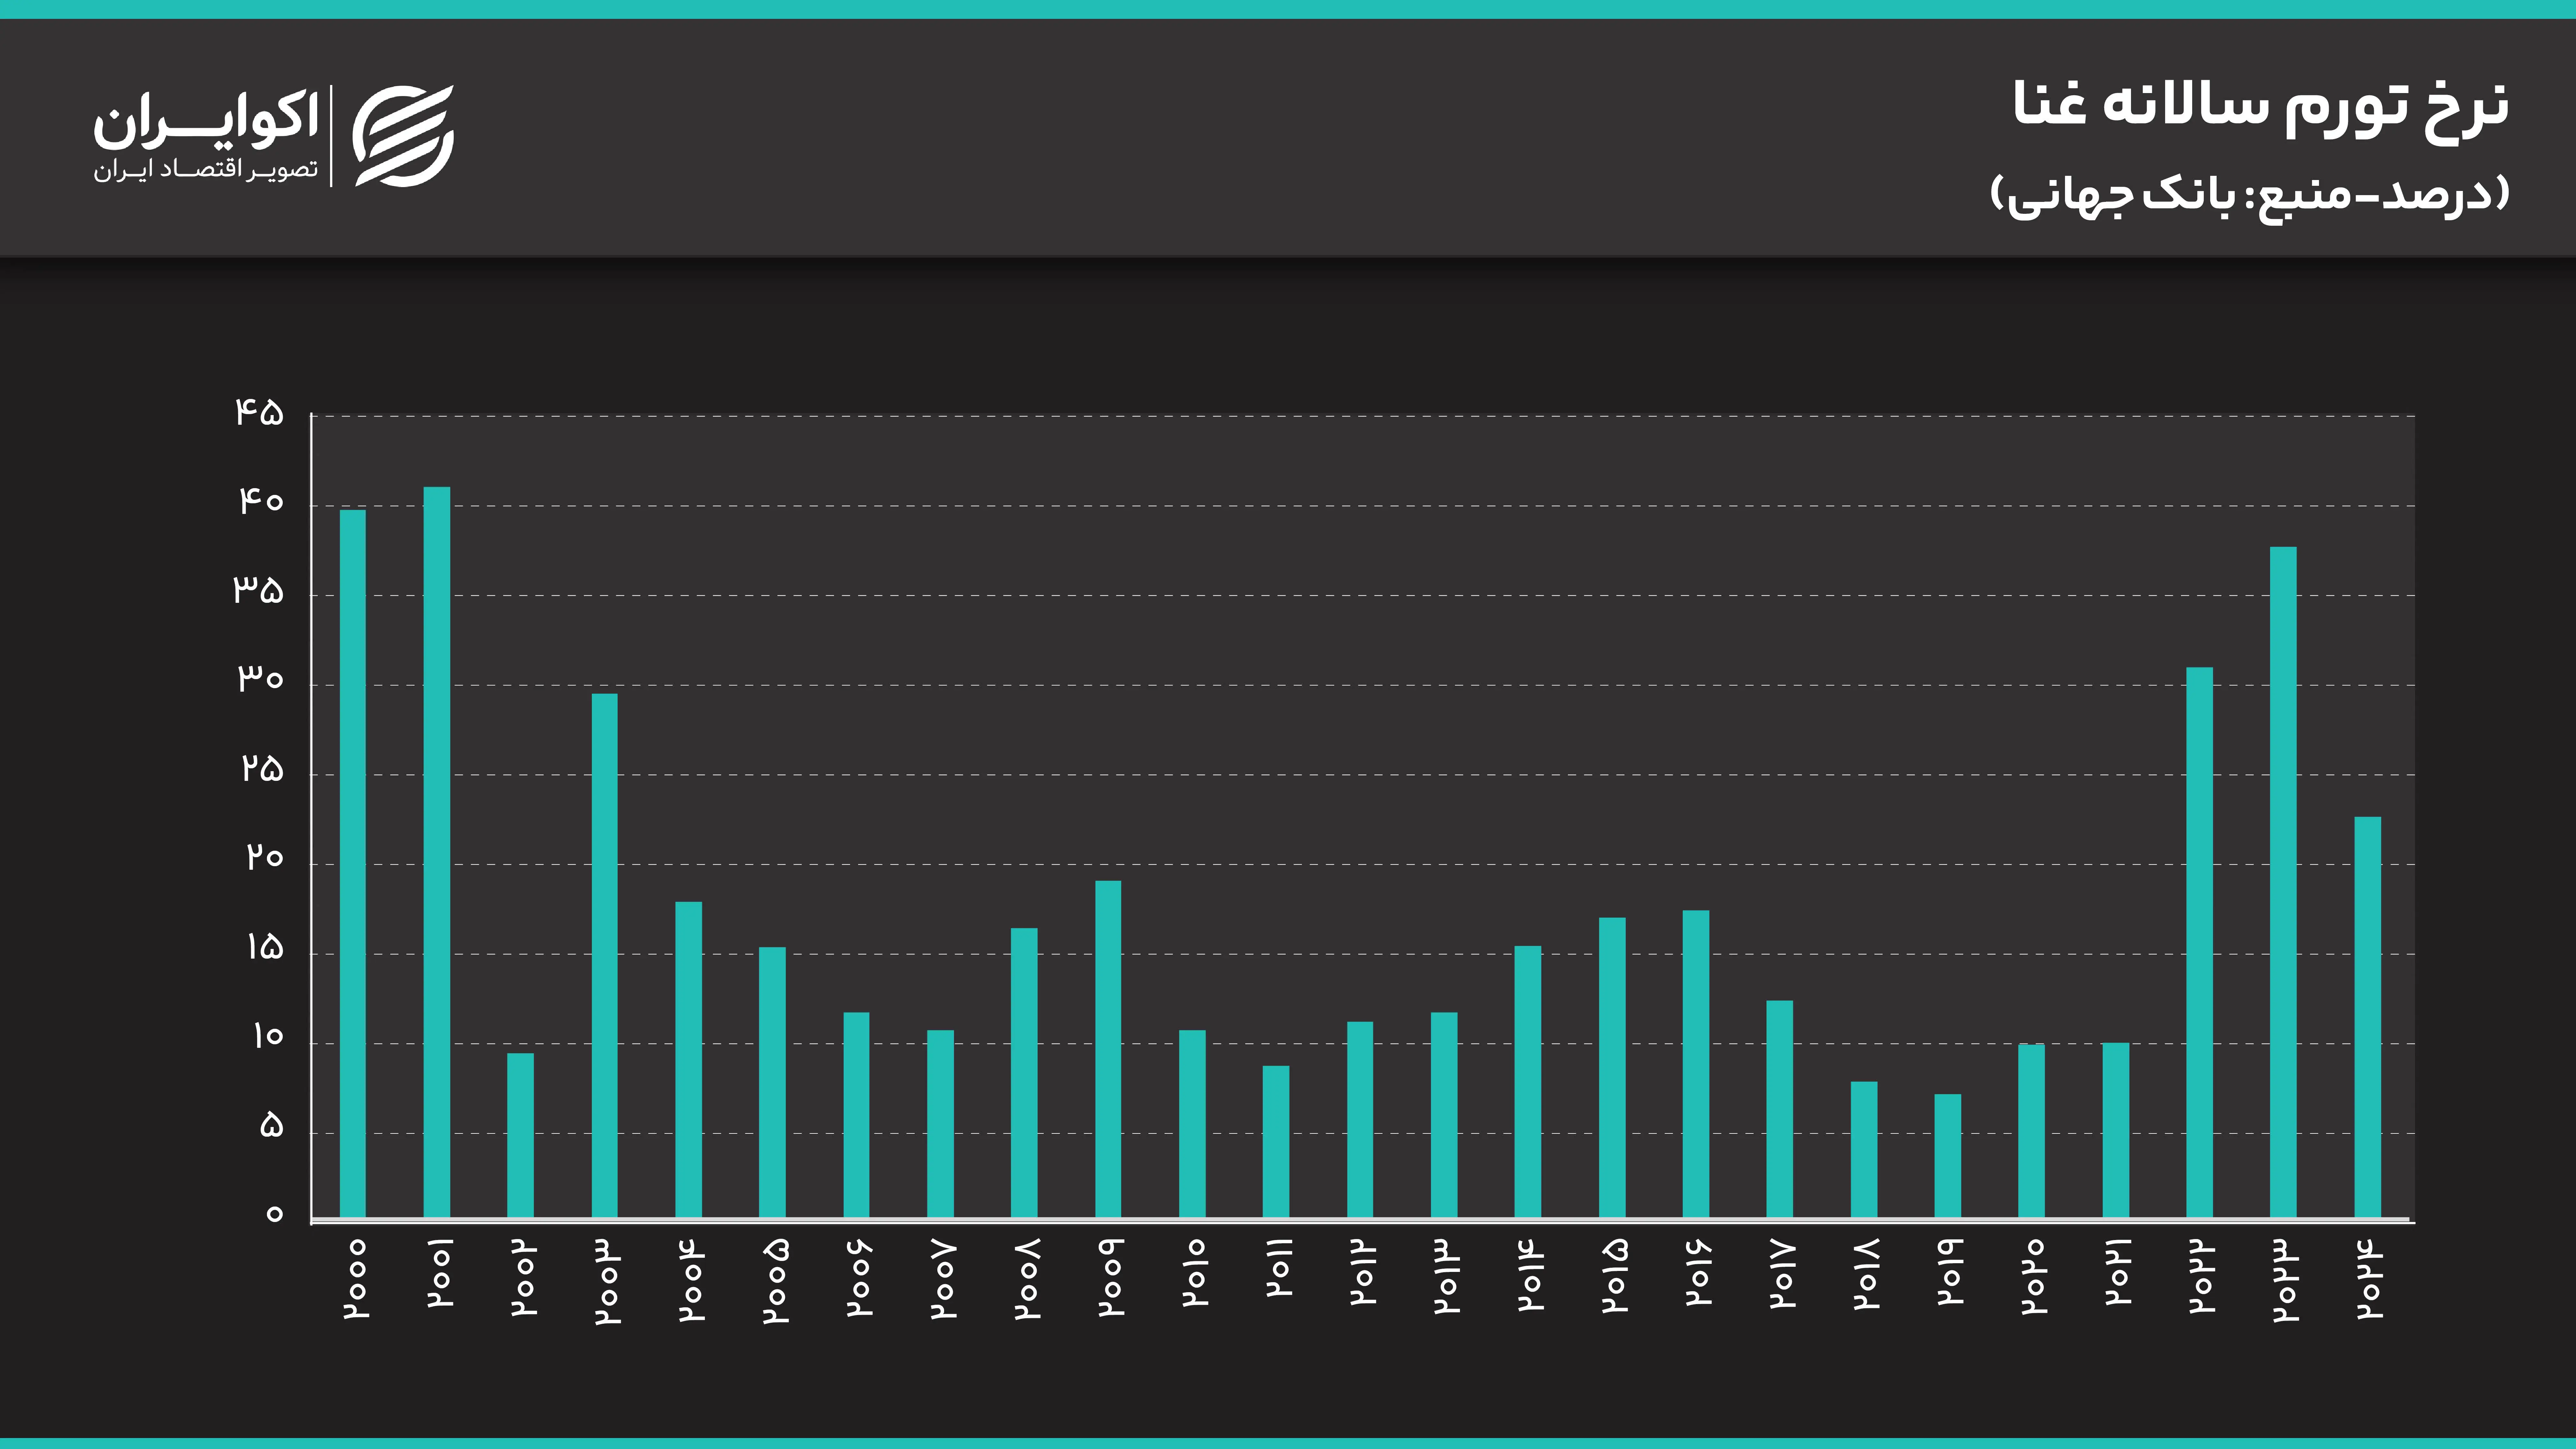
Task: Click the bar for year 2022
Action: (x=2200, y=942)
